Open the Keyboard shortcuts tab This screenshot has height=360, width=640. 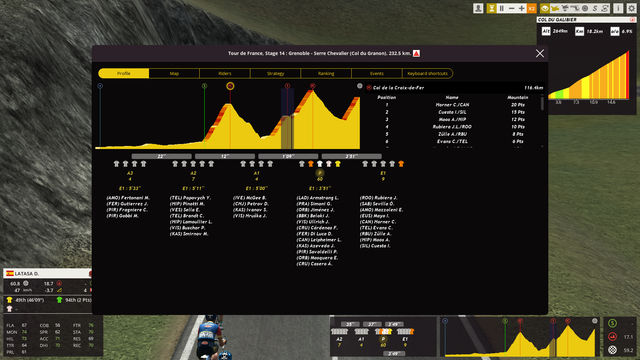427,73
